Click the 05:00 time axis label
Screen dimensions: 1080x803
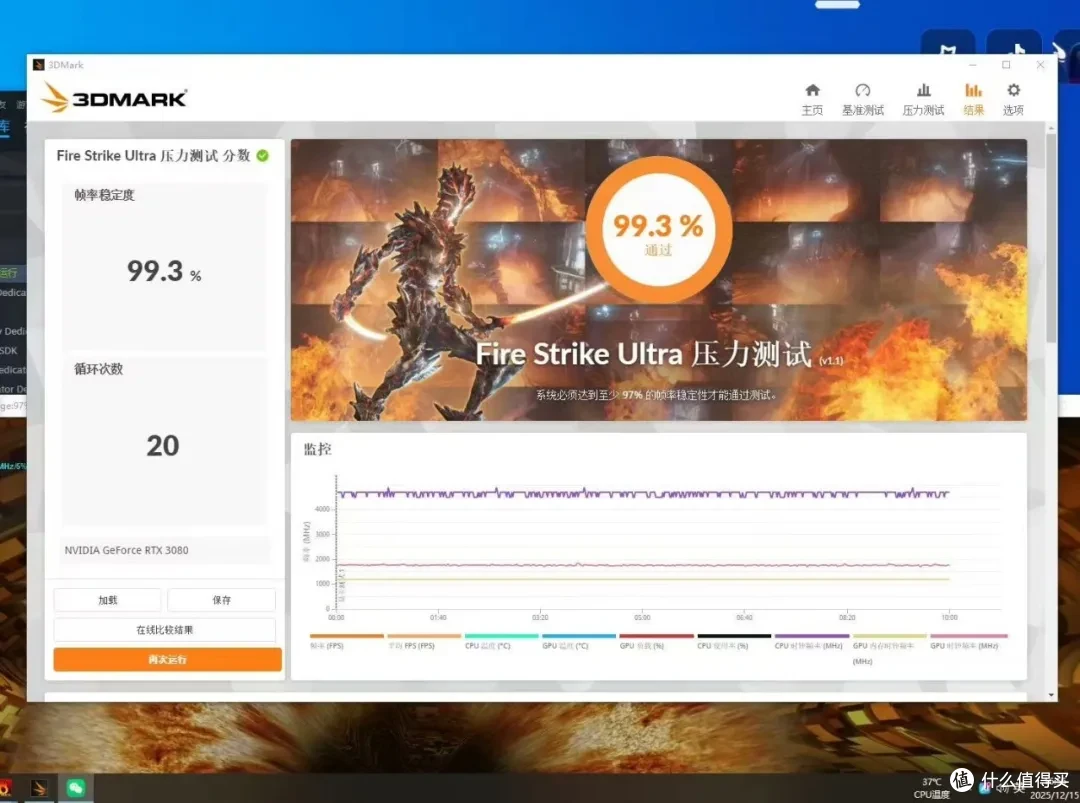pyautogui.click(x=642, y=618)
